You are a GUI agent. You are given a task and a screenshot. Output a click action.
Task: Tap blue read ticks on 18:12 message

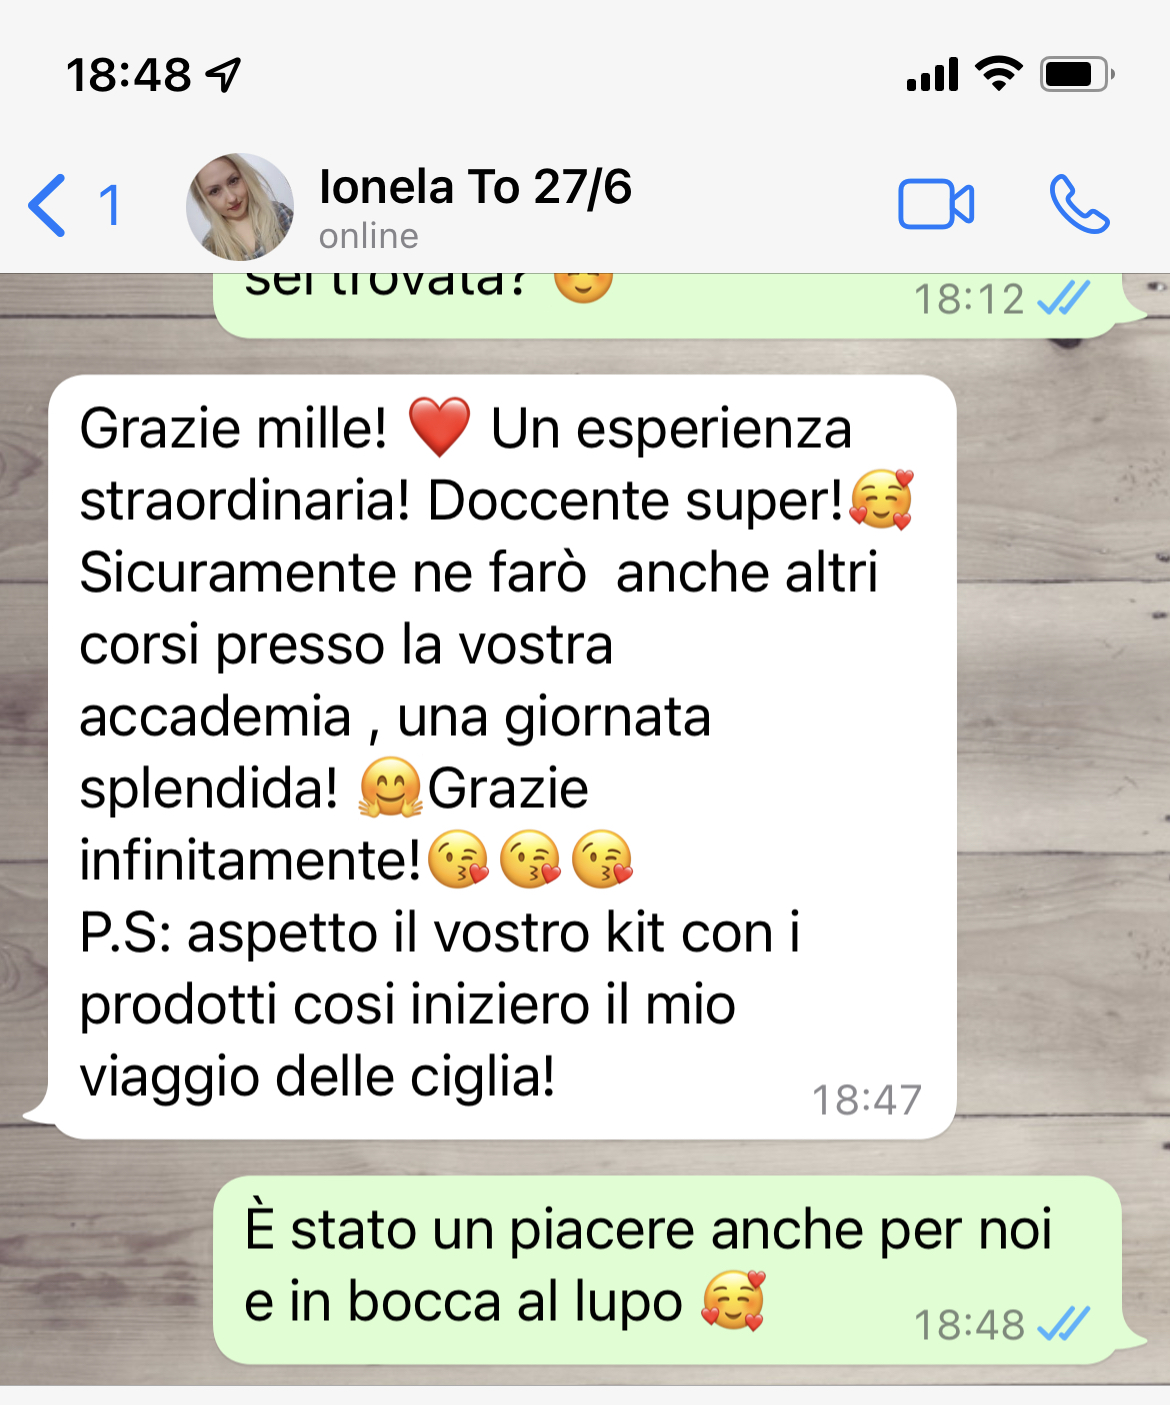click(x=1063, y=298)
